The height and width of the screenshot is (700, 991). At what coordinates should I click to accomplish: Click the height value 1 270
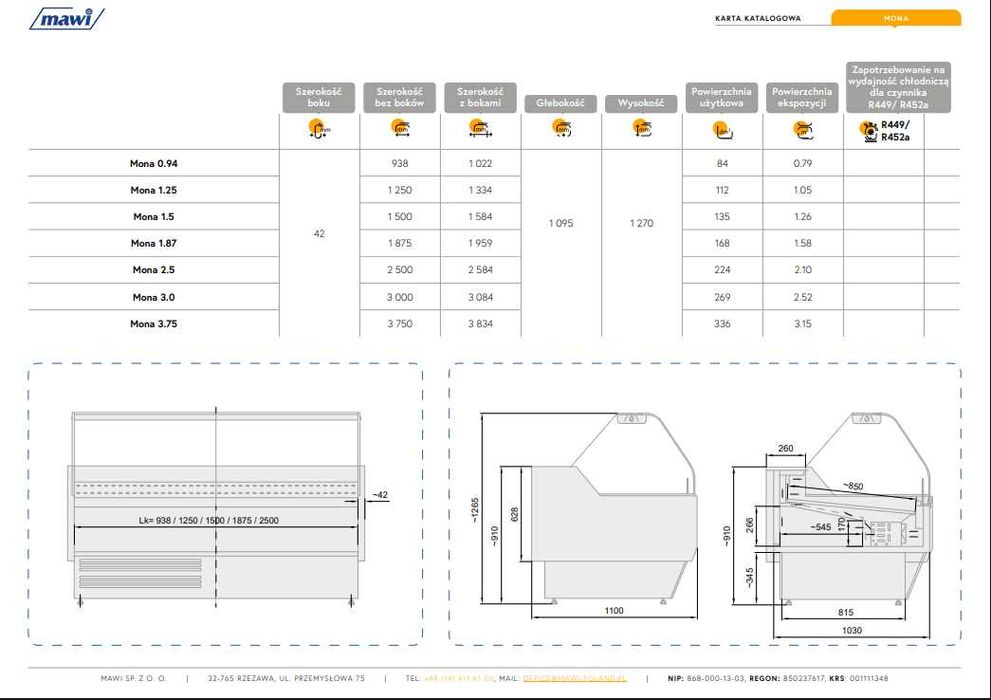[x=641, y=224]
